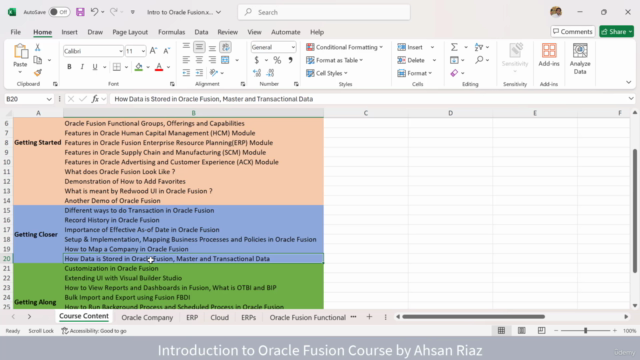
Task: Open the File menu
Action: 16,32
